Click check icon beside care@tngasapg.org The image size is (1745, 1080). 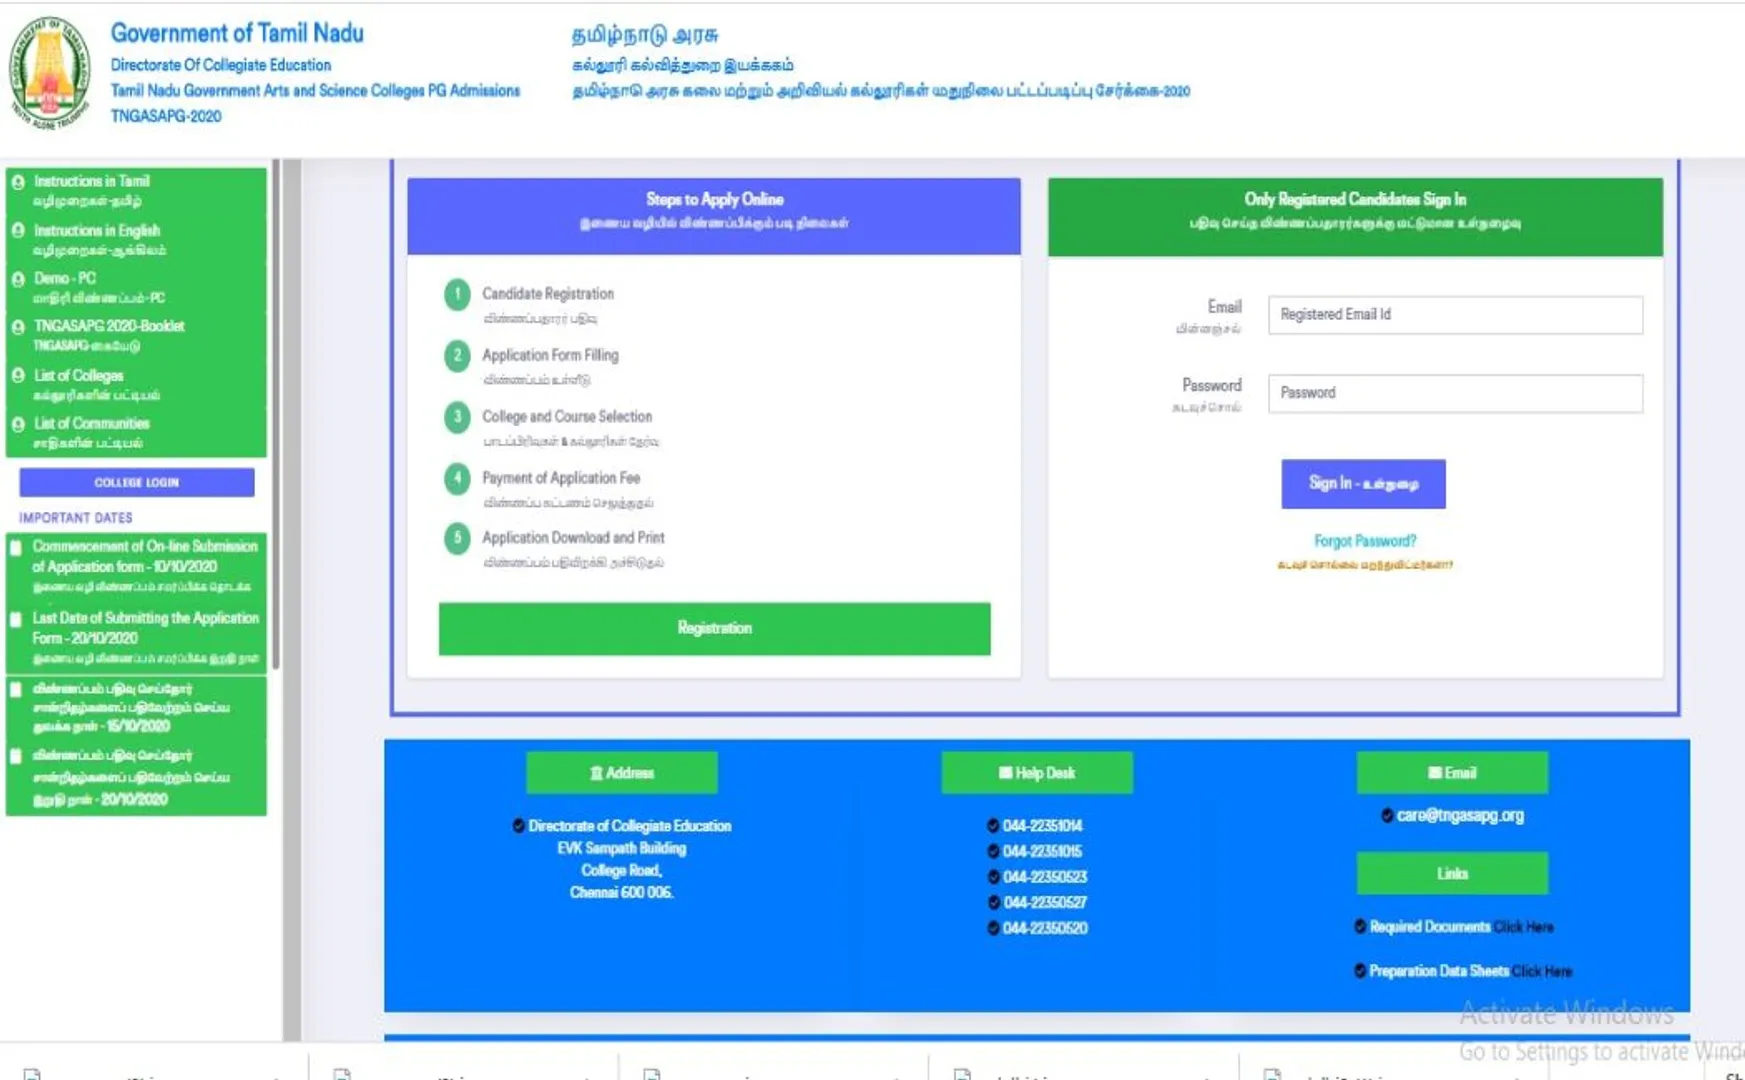[x=1387, y=815]
